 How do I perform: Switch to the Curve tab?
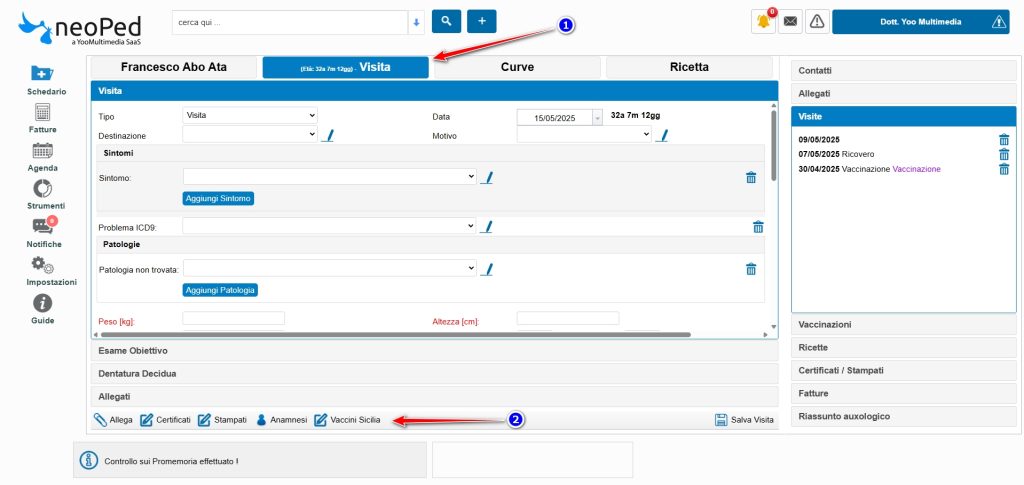[x=517, y=67]
